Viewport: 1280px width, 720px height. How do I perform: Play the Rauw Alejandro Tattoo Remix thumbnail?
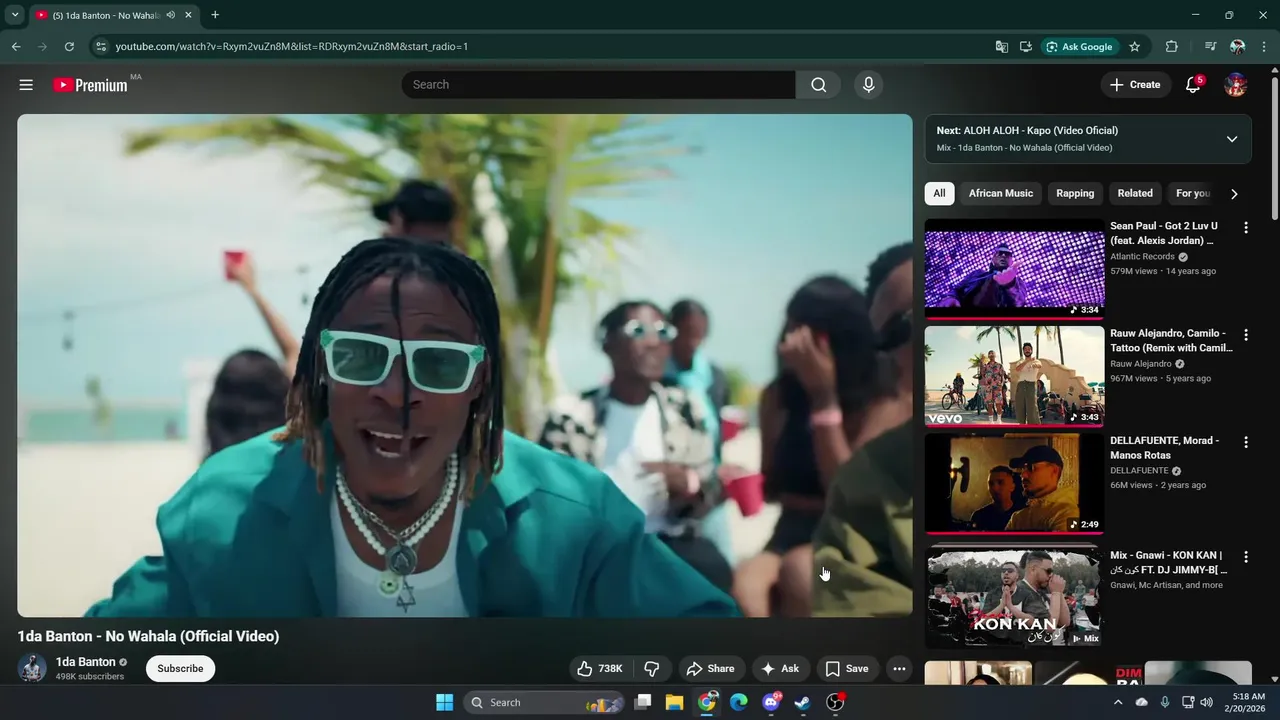click(x=1014, y=376)
